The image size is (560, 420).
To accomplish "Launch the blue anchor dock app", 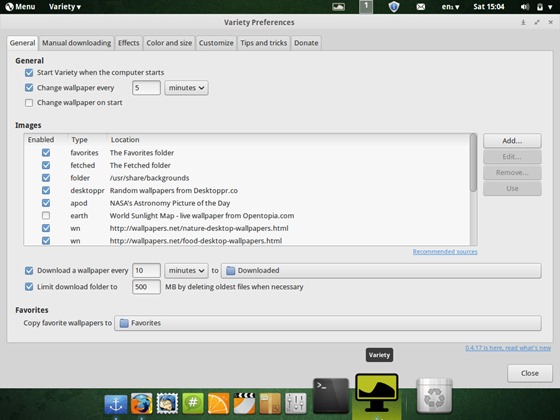I will coord(116,405).
